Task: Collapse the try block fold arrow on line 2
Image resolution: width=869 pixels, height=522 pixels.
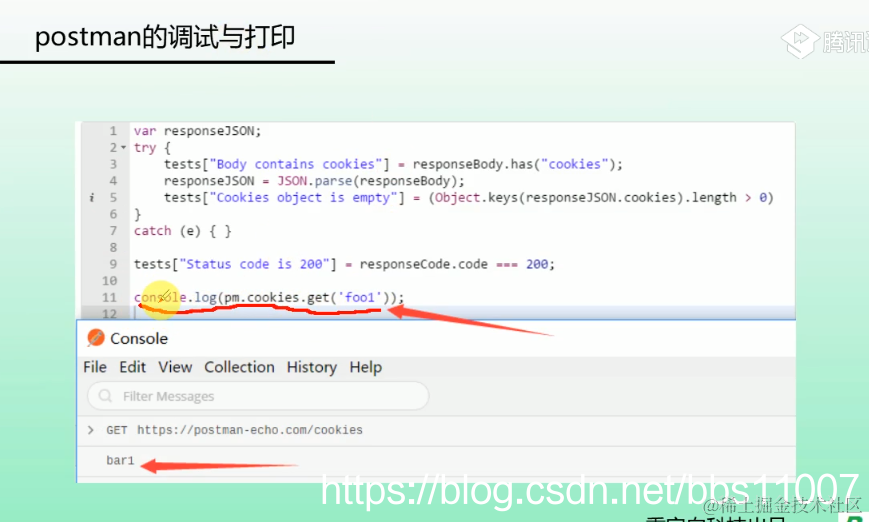Action: pyautogui.click(x=124, y=148)
